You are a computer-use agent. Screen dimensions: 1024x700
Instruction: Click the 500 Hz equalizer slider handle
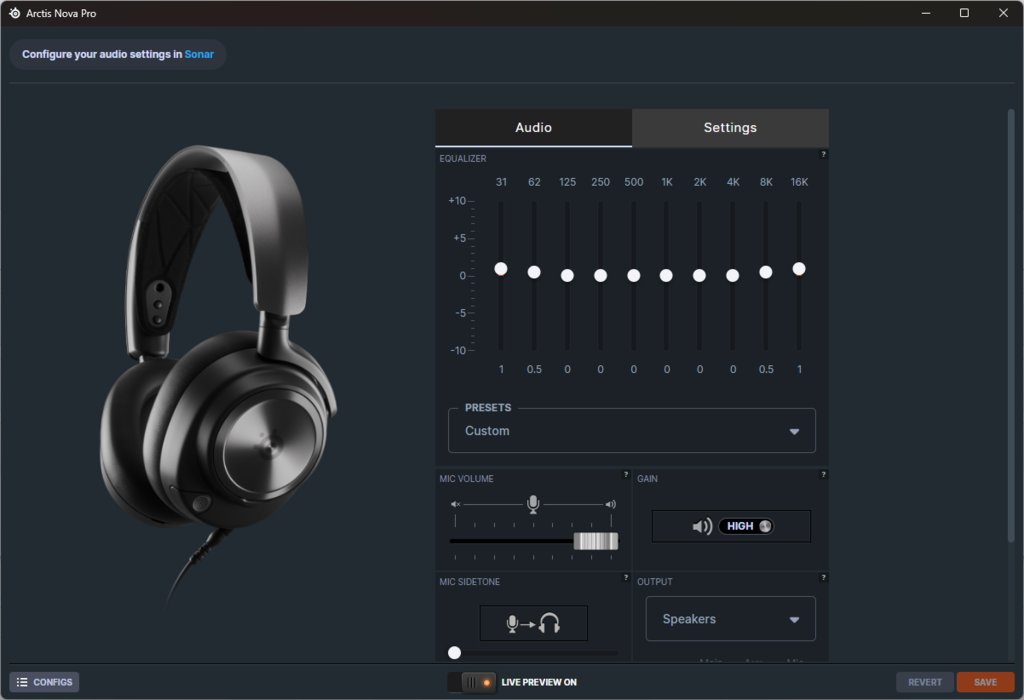[x=633, y=276]
